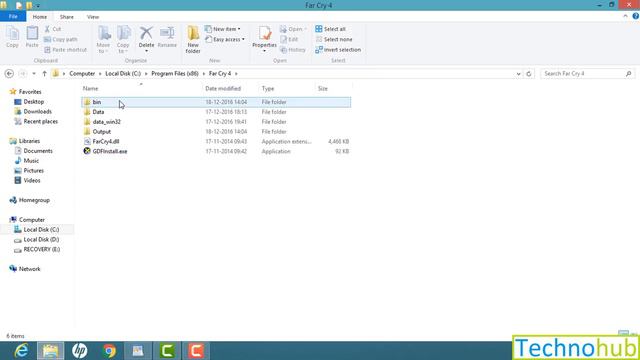Screen dimensions: 640x360
Task: Open Internet Explorer from the taskbar
Action: (x=21, y=351)
